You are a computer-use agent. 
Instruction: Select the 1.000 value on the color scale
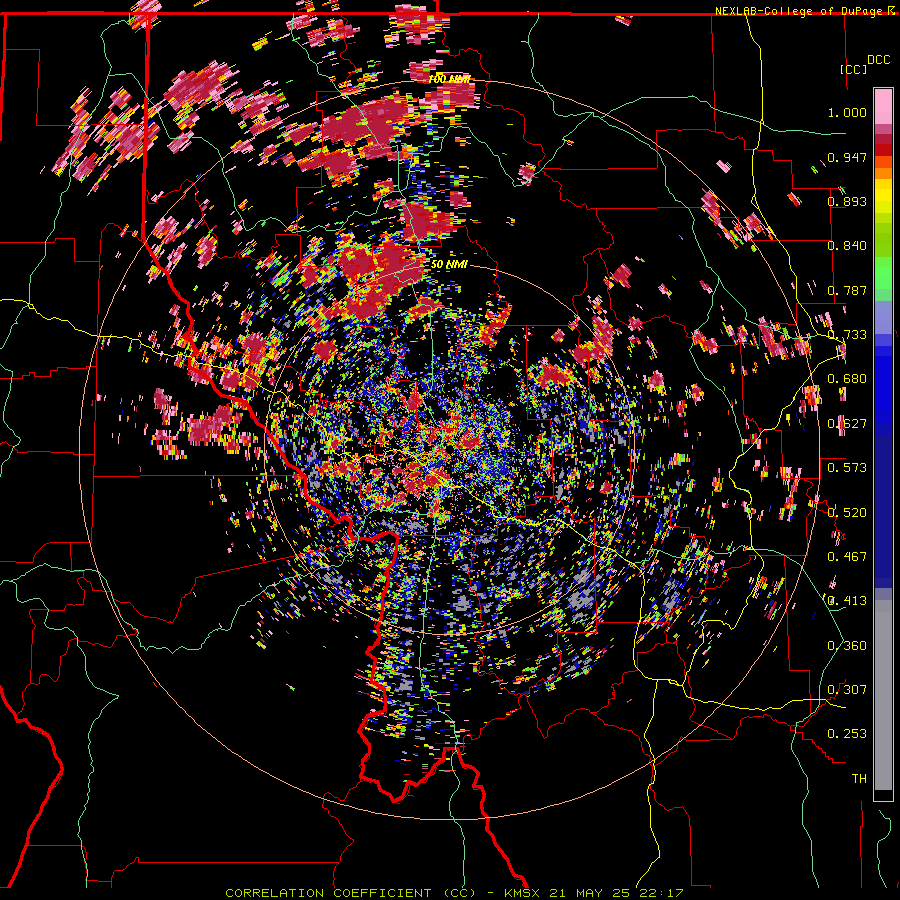click(x=847, y=112)
